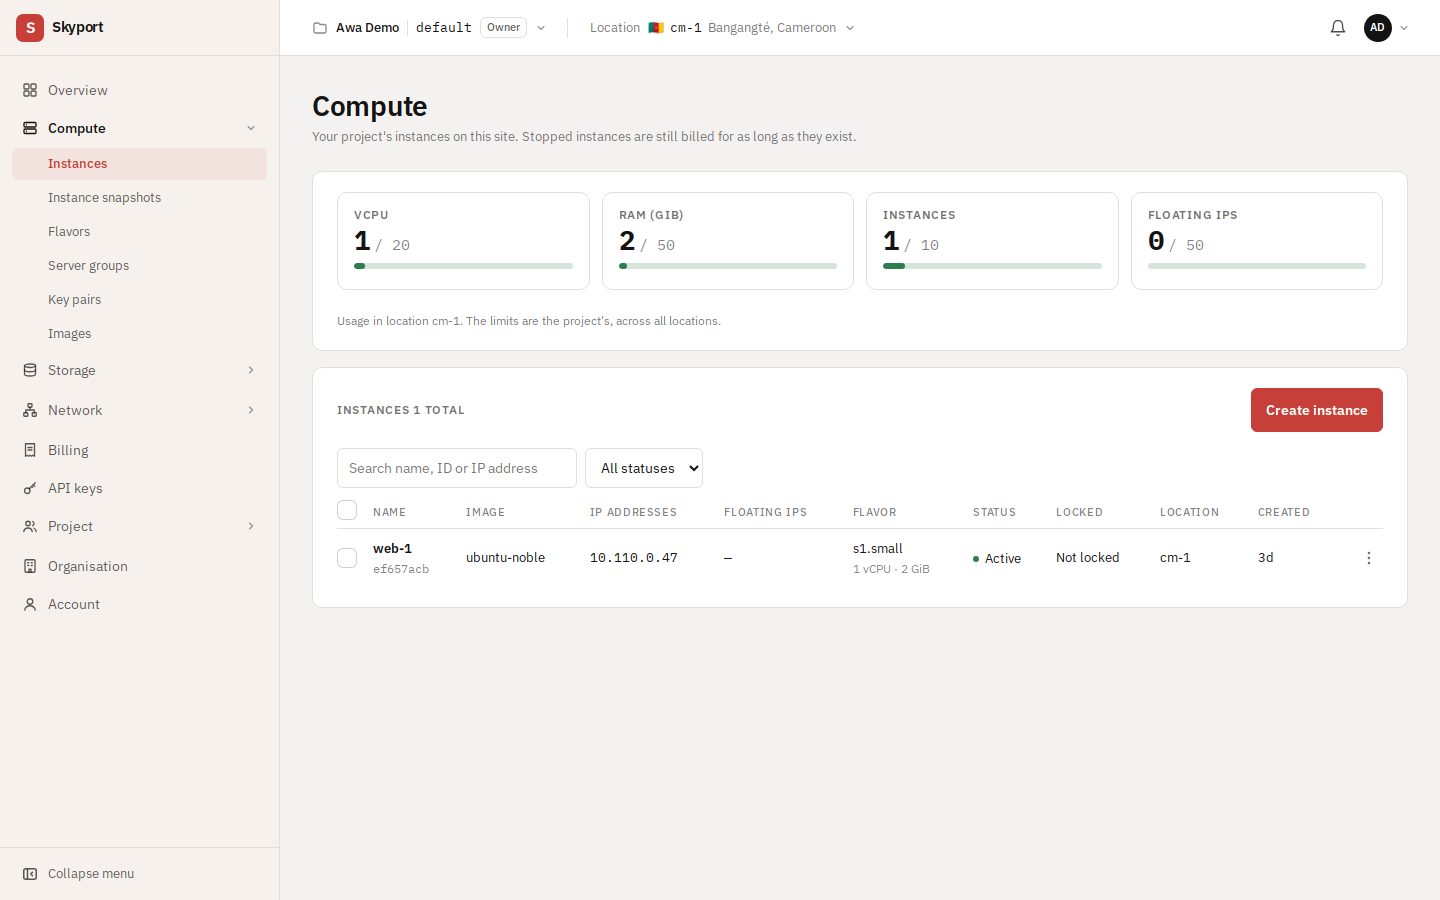Click the Billing sidebar icon
Viewport: 1440px width, 900px height.
point(30,450)
